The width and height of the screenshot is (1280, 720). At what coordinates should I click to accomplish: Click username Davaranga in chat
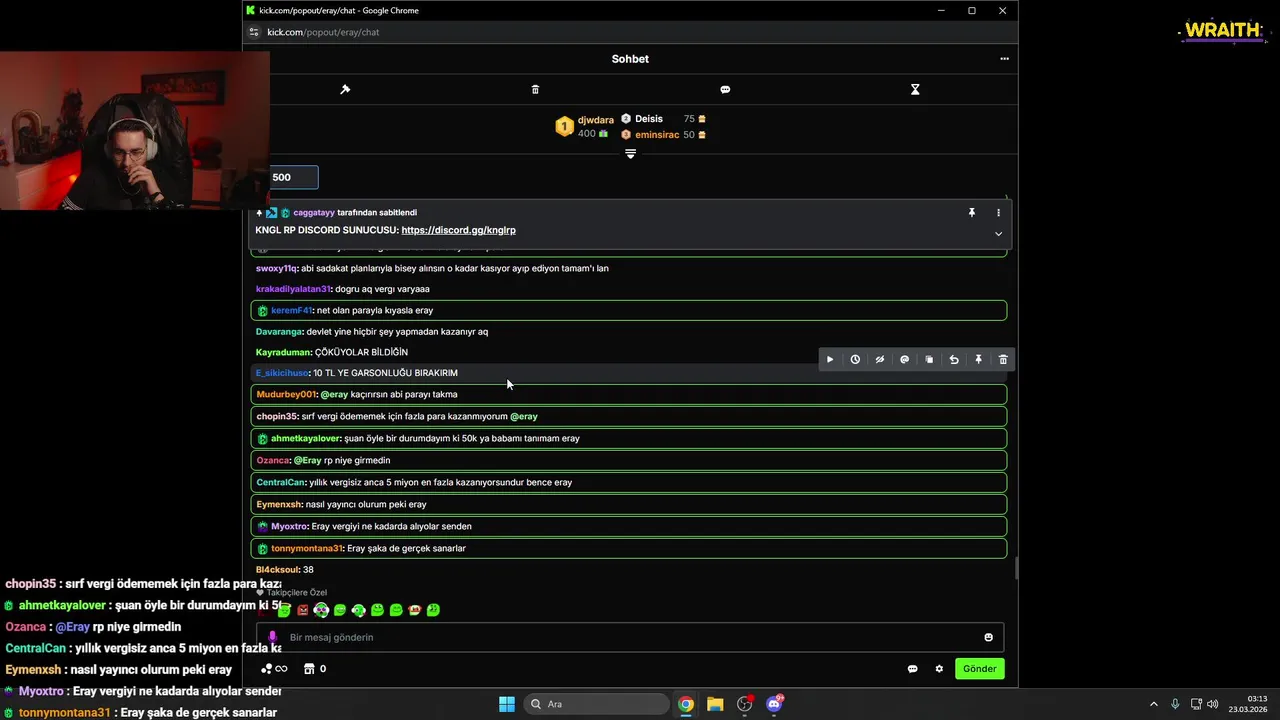279,331
